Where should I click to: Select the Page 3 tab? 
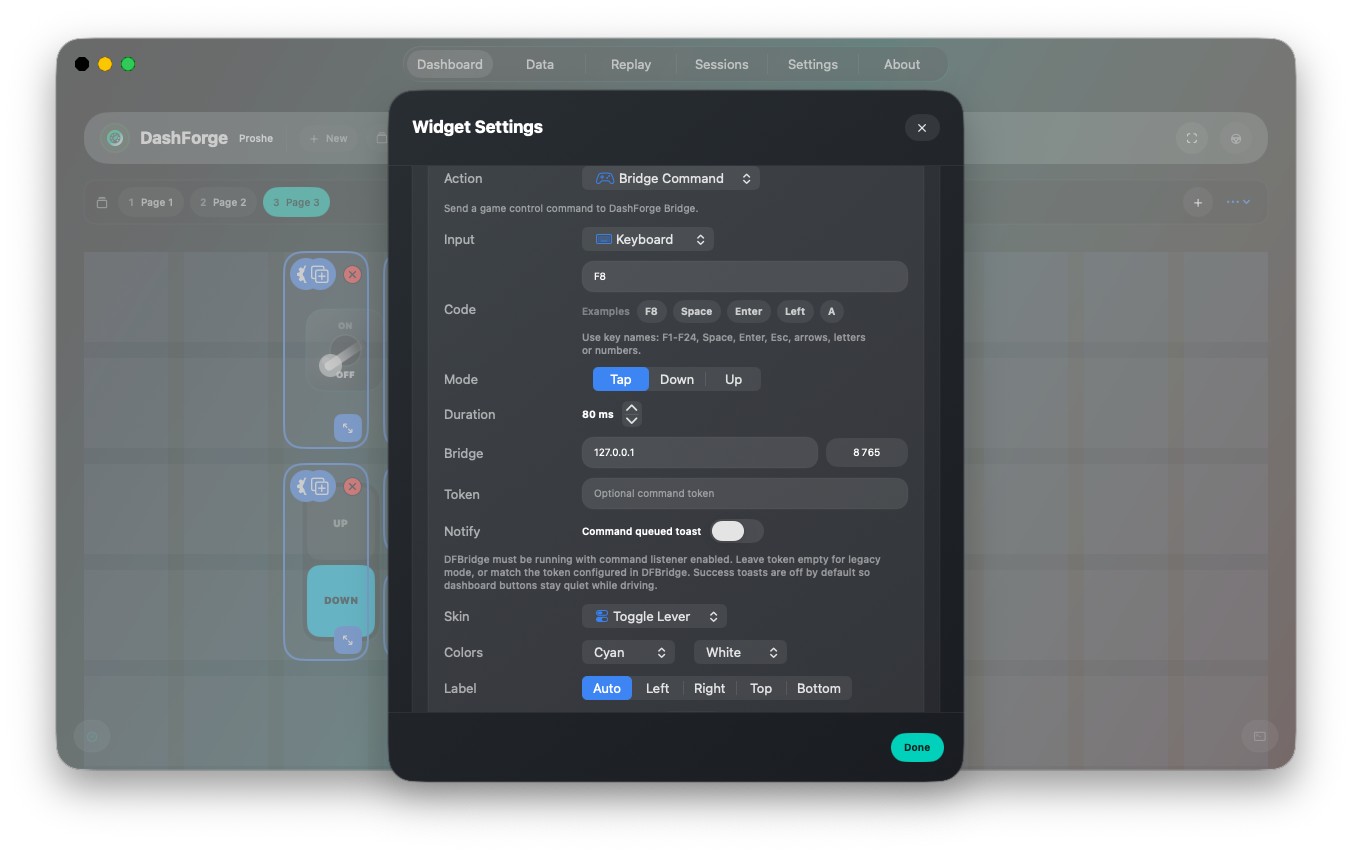296,202
